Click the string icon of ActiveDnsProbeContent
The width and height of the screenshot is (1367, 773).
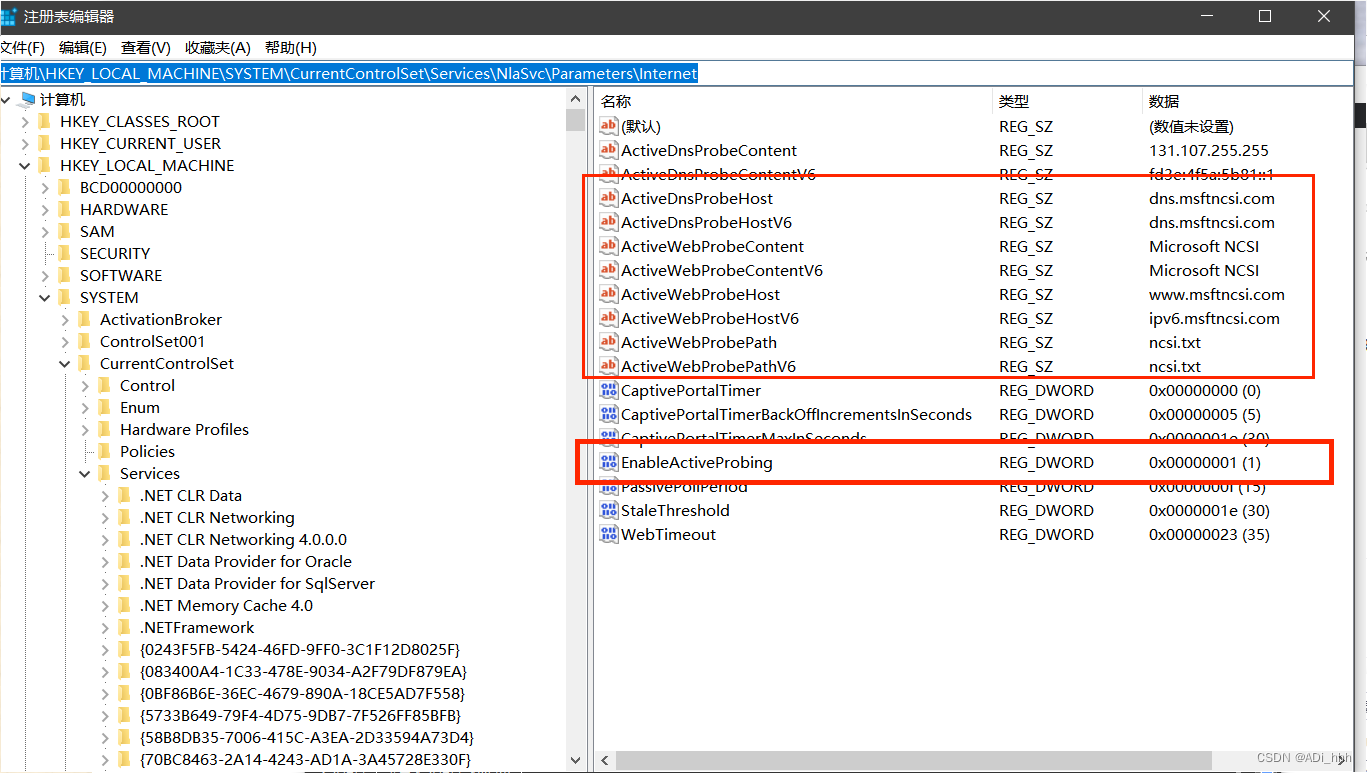click(609, 150)
